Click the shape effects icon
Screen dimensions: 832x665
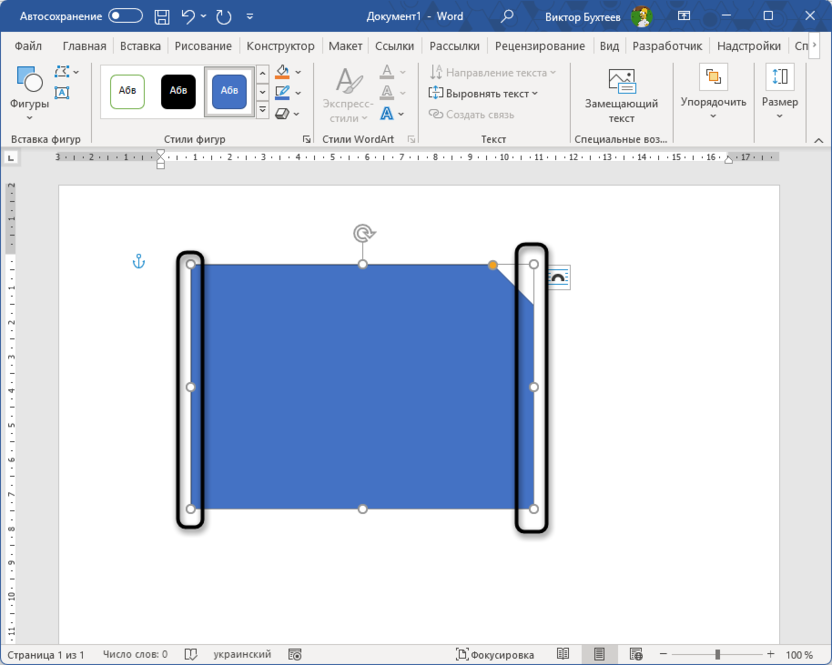(282, 114)
